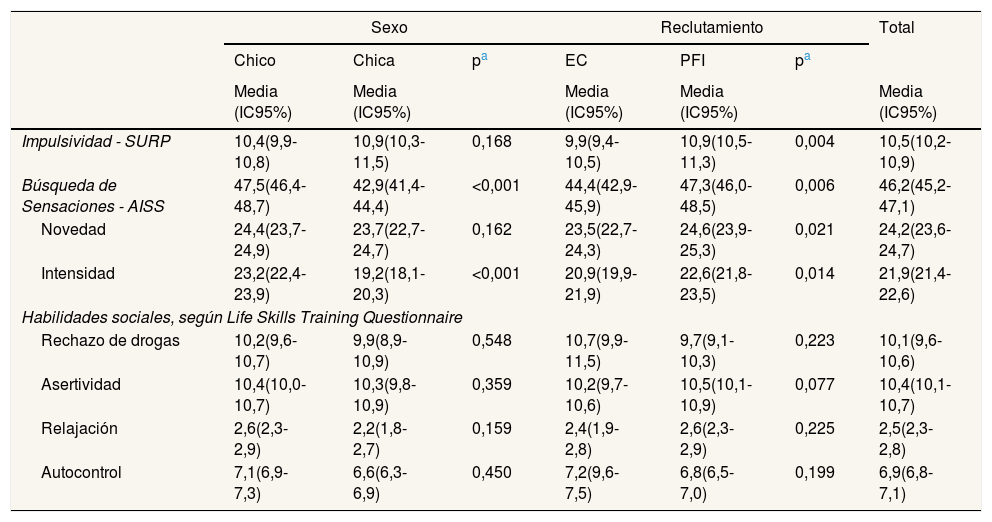Click the p-value cell showing 0,548
Image resolution: width=992 pixels, height=522 pixels.
491,342
